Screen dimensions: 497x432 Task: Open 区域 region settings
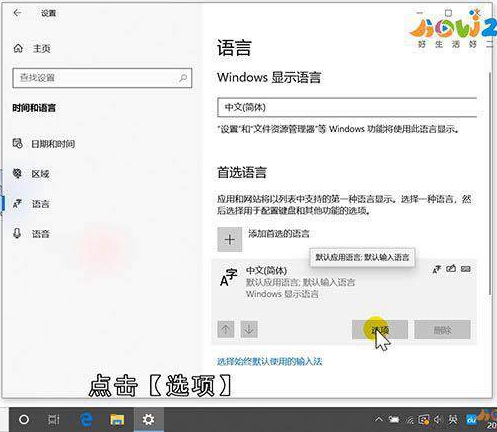(x=31, y=174)
